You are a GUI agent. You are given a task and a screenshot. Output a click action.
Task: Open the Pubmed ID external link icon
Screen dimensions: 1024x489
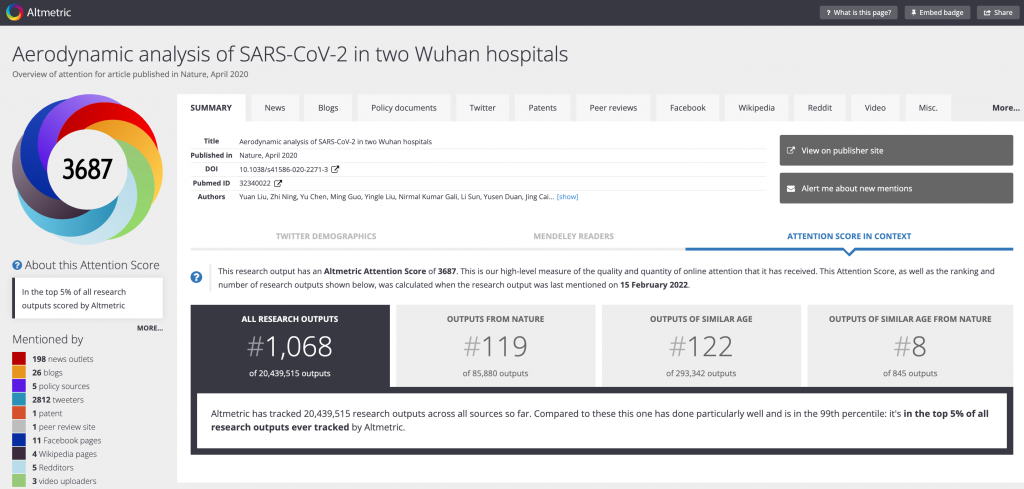point(278,183)
